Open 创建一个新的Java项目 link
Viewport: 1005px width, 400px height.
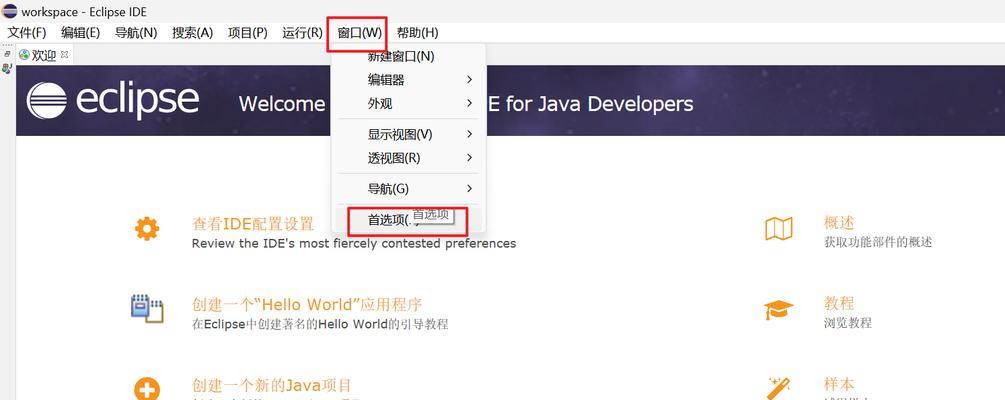pos(272,385)
